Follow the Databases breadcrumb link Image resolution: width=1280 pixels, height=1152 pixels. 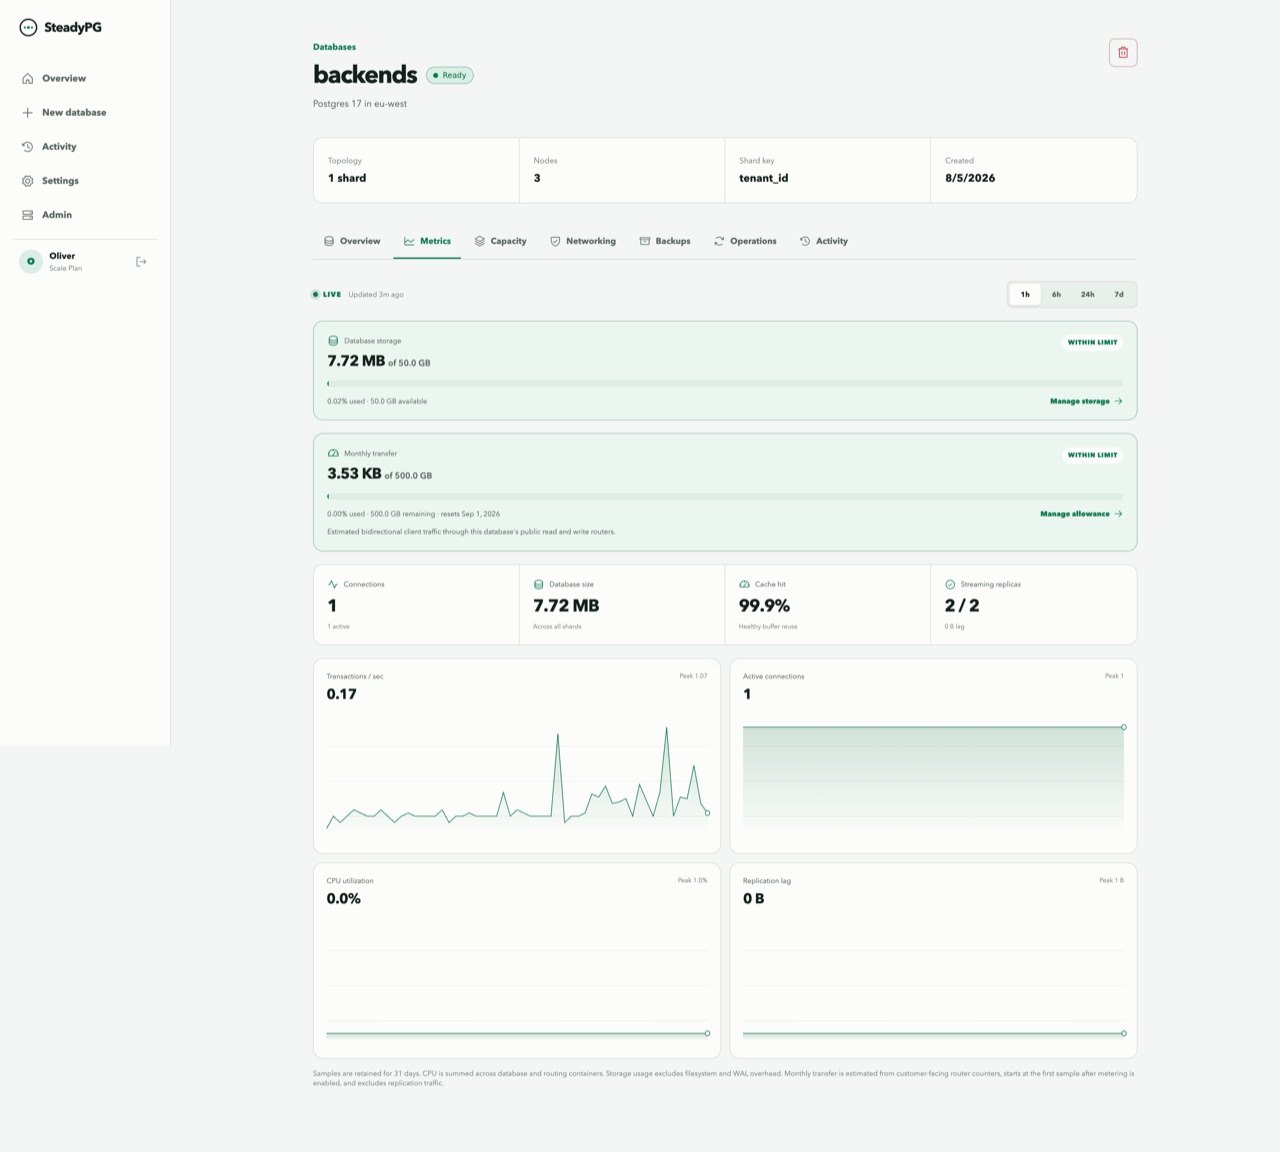tap(334, 47)
